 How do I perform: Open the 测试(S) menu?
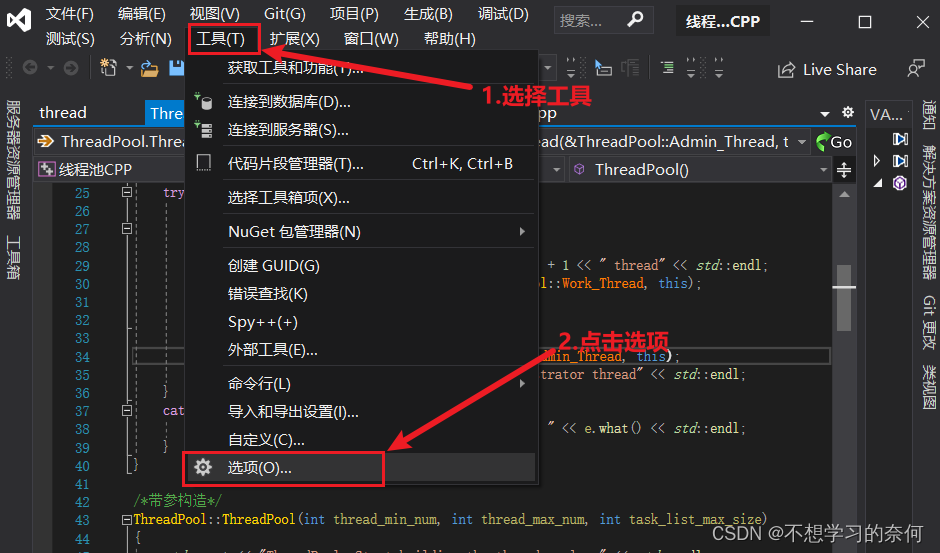[70, 39]
